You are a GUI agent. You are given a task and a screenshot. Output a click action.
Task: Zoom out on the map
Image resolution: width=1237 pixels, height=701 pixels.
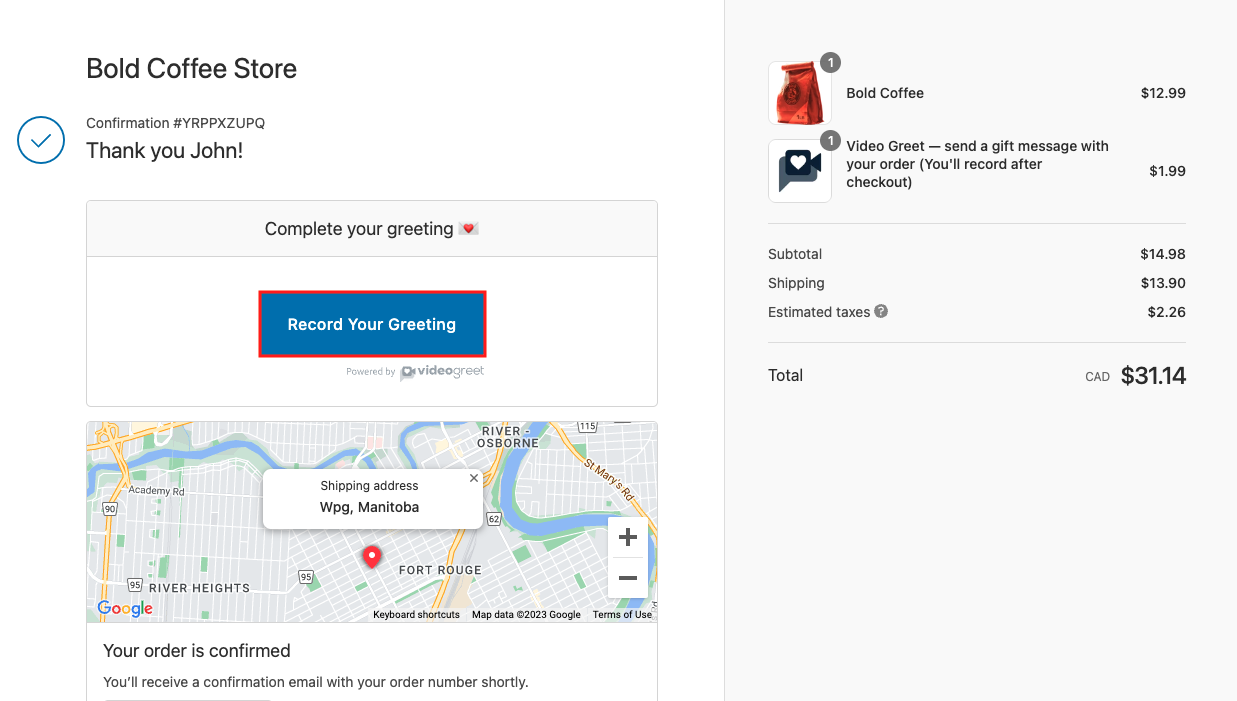coord(628,578)
